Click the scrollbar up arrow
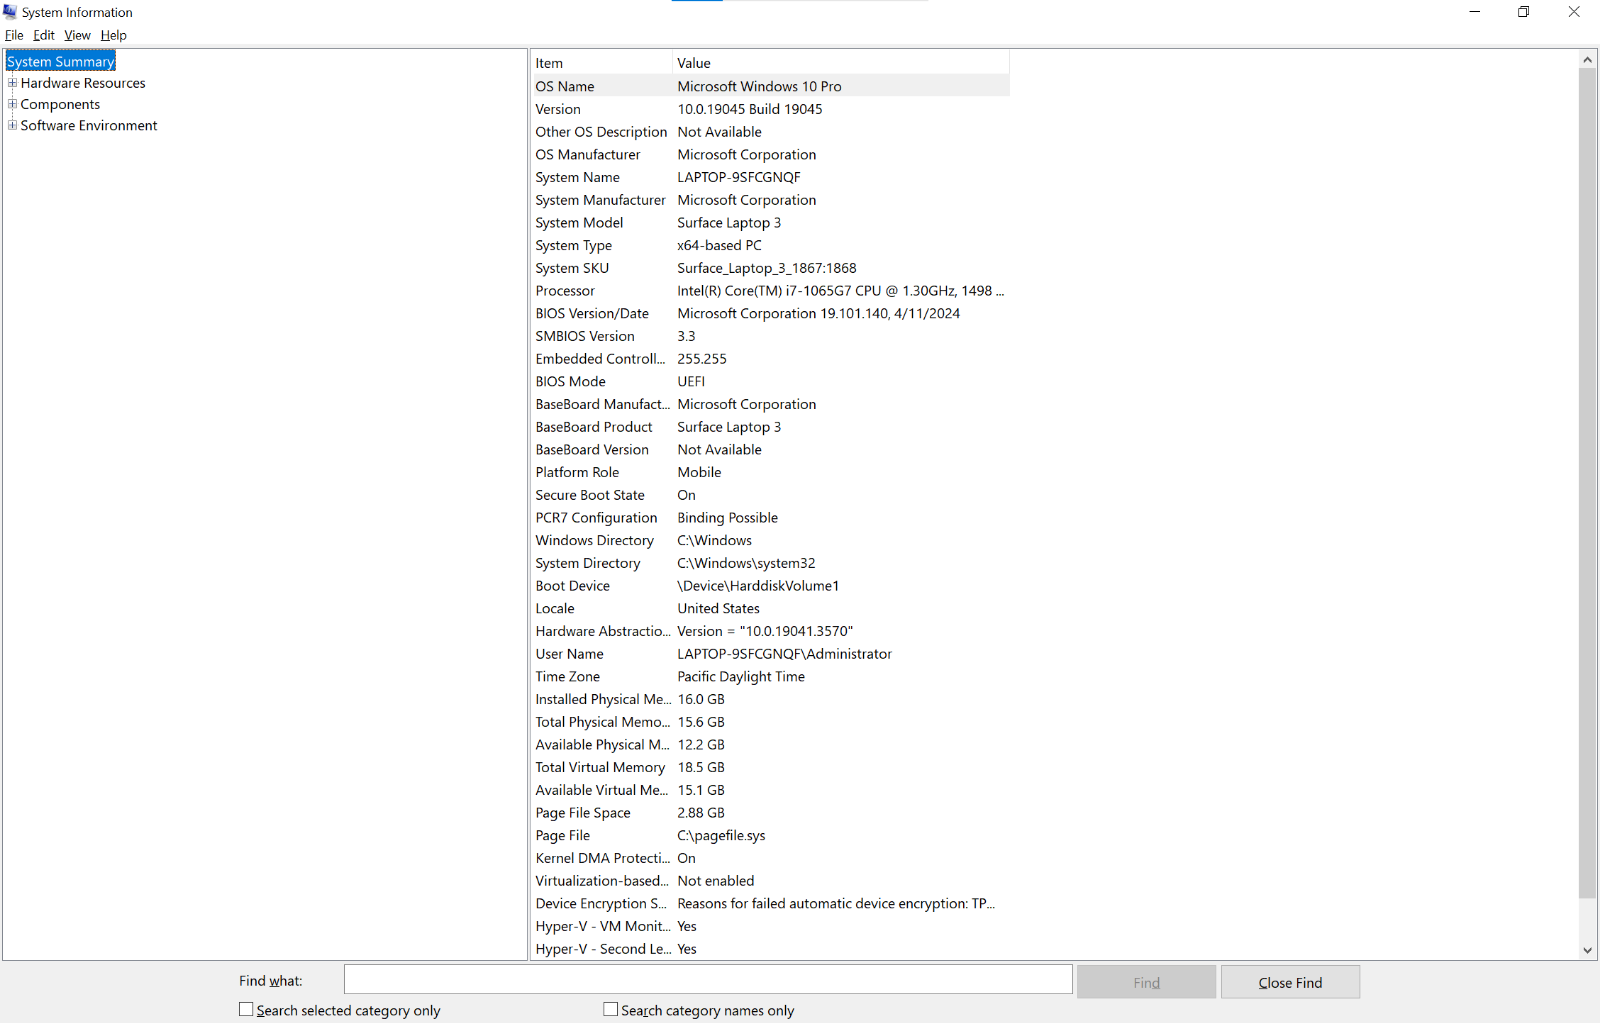The height and width of the screenshot is (1023, 1600). pyautogui.click(x=1588, y=60)
